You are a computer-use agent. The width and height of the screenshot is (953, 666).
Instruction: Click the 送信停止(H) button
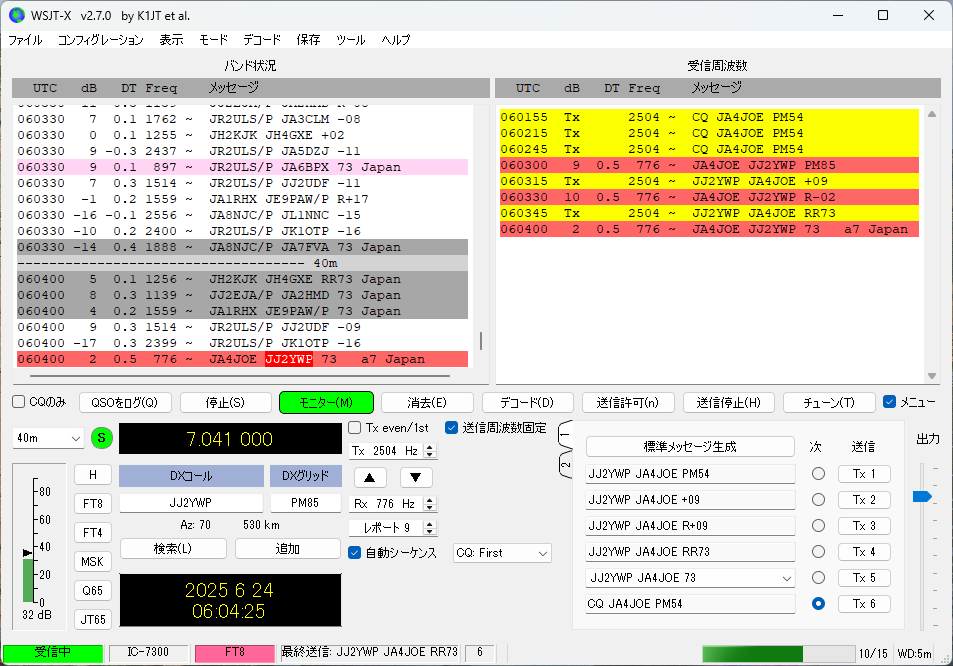729,402
